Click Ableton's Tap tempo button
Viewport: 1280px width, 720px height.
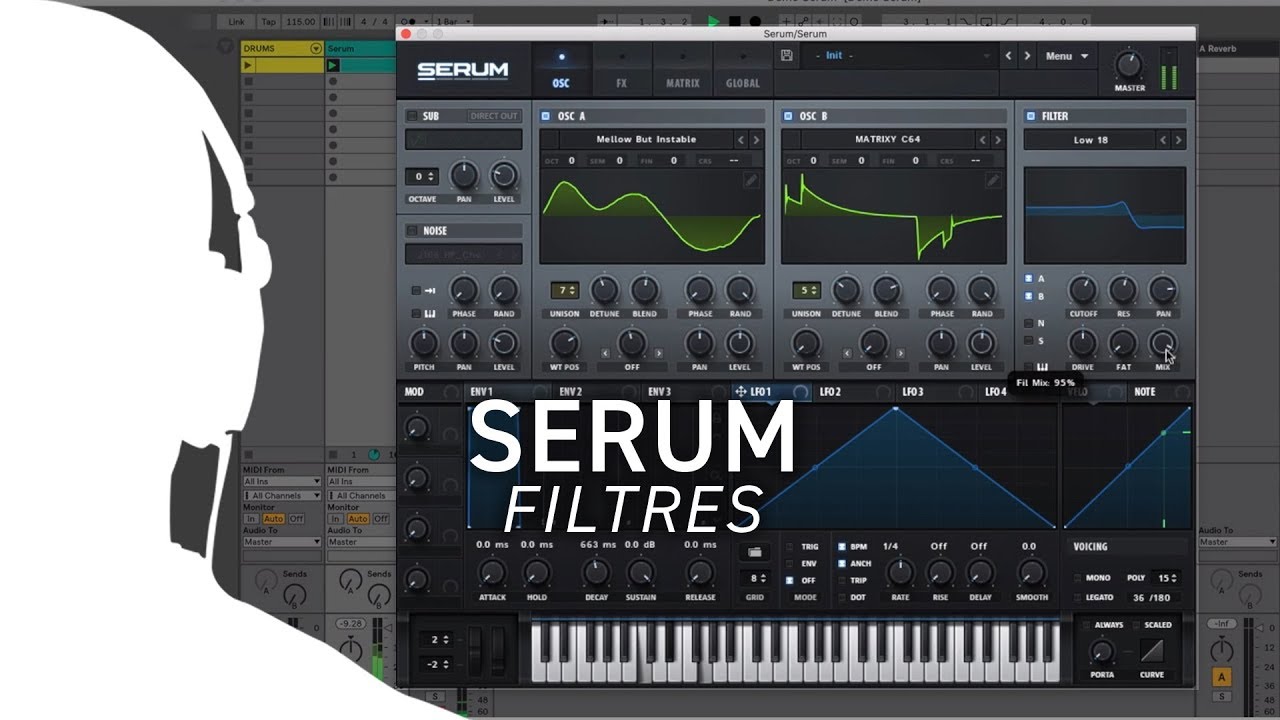pos(268,21)
